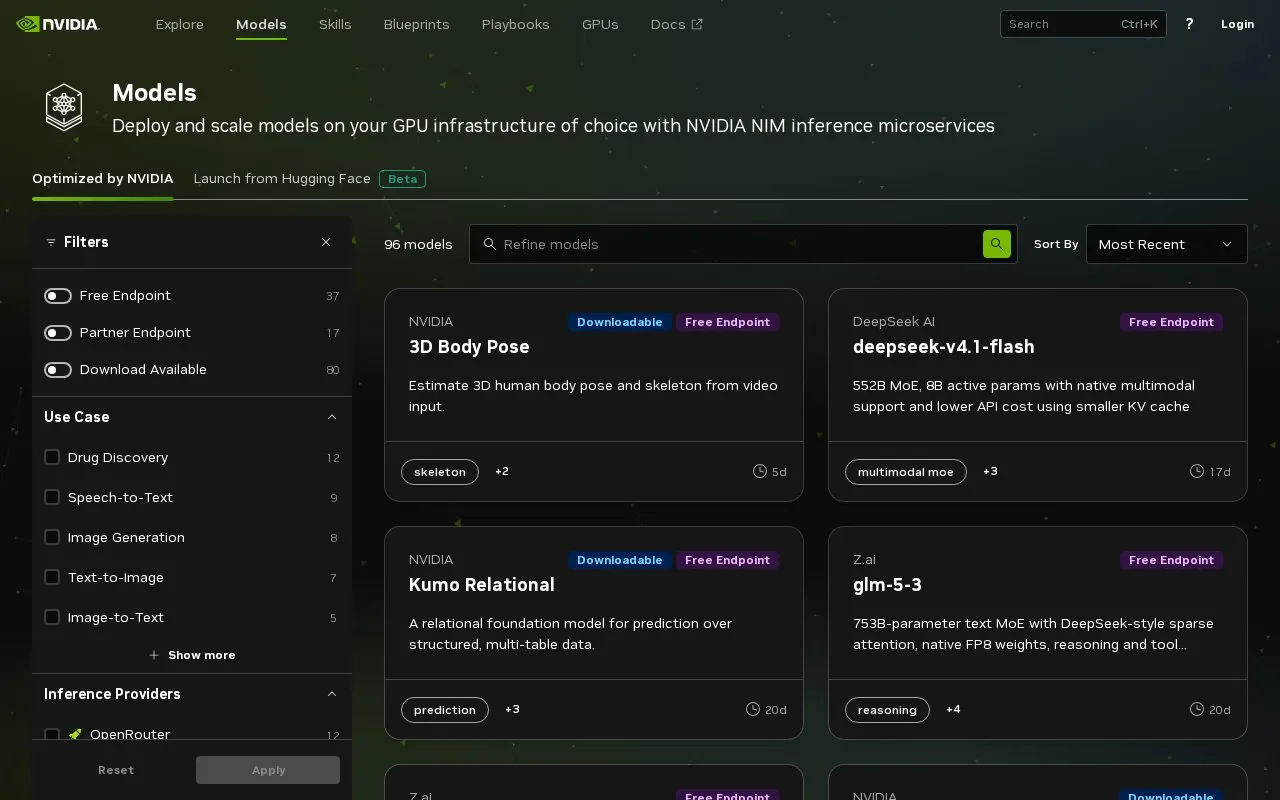Expand the +3 tags on deepseek-v4.1-flash
The image size is (1280, 800).
990,471
